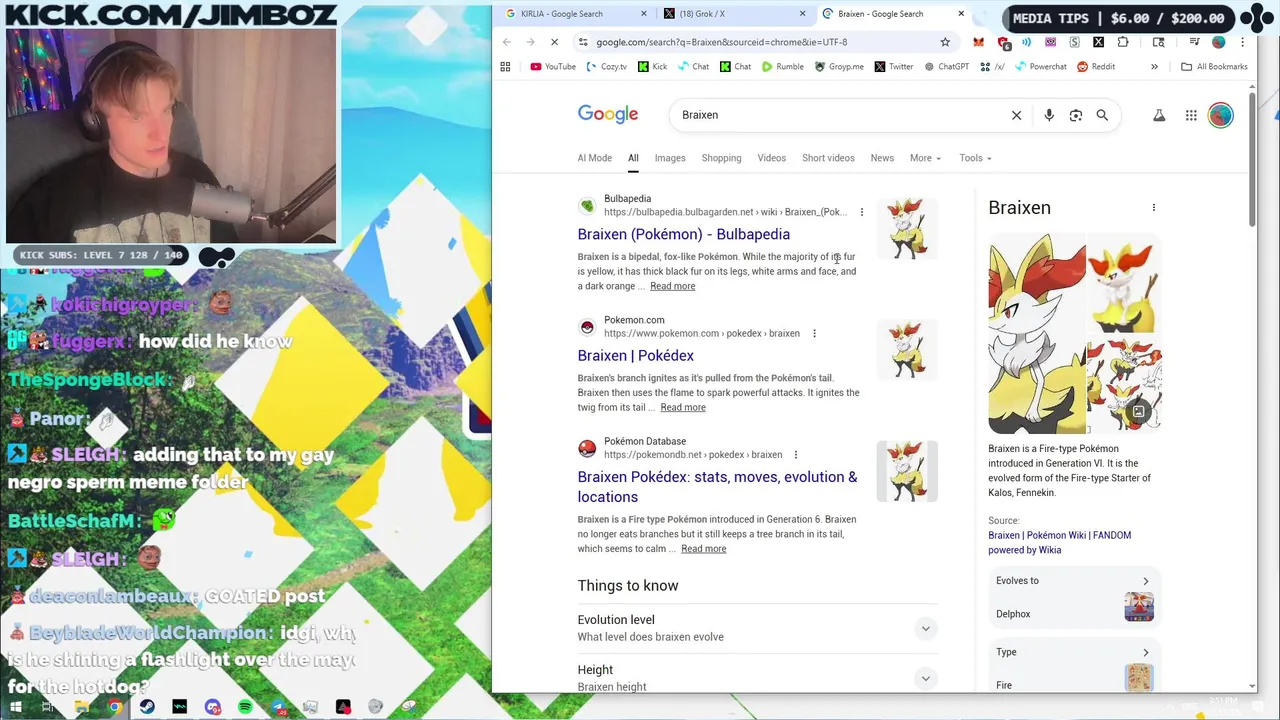The height and width of the screenshot is (720, 1280).
Task: Open the large Braixen image in knowledge panel
Action: click(1036, 334)
